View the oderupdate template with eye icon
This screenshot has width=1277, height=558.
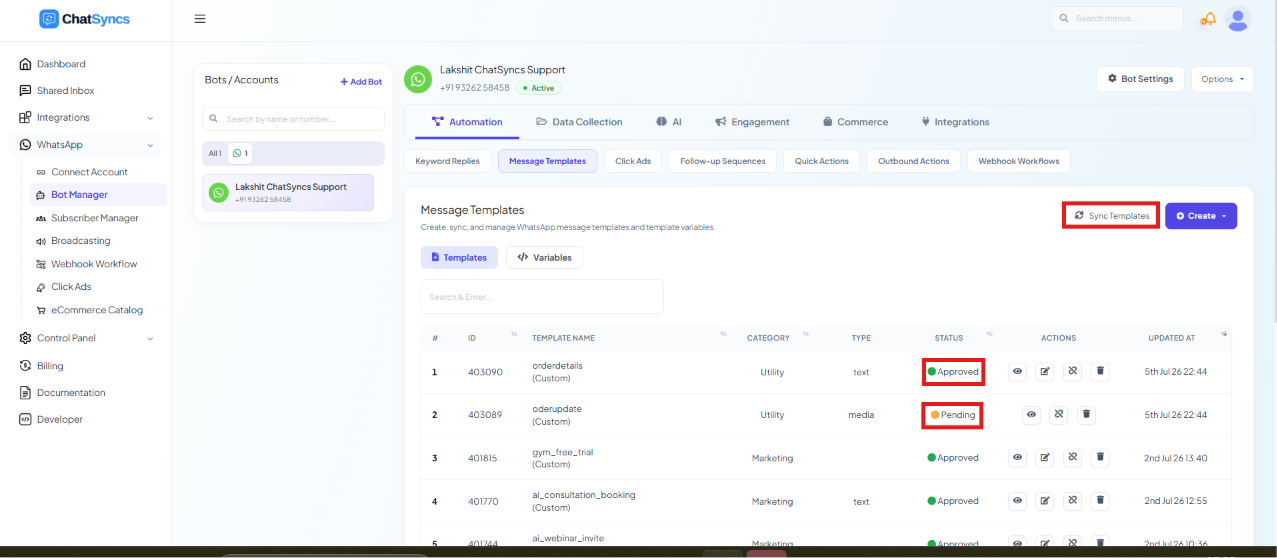tap(1031, 414)
